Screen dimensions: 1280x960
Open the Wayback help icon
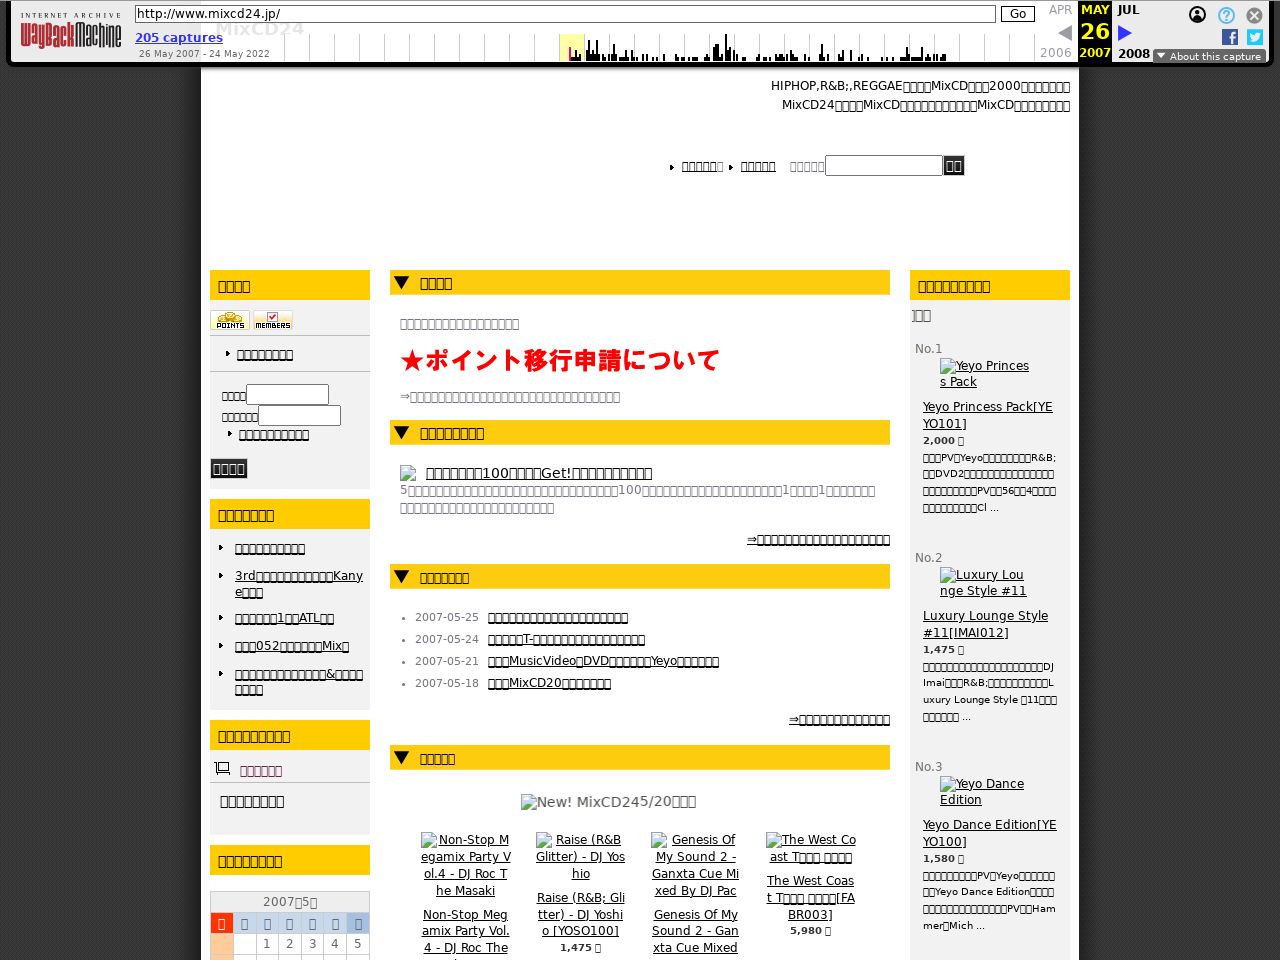[1226, 15]
